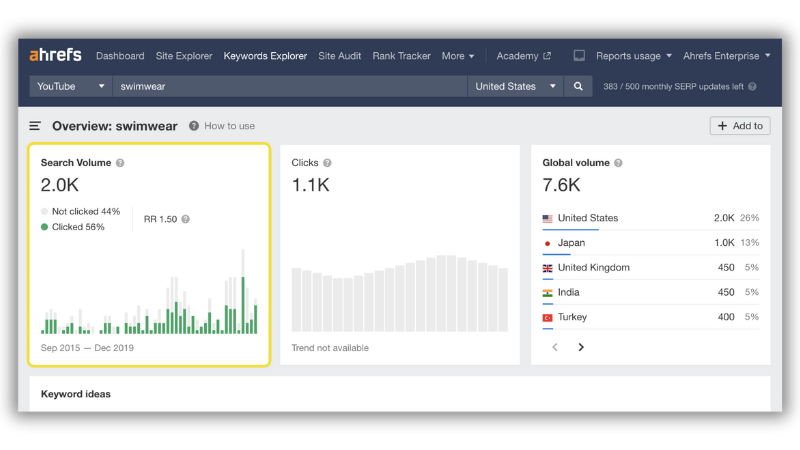Image resolution: width=800 pixels, height=450 pixels.
Task: Click the monitor icon in top bar
Action: tap(579, 56)
